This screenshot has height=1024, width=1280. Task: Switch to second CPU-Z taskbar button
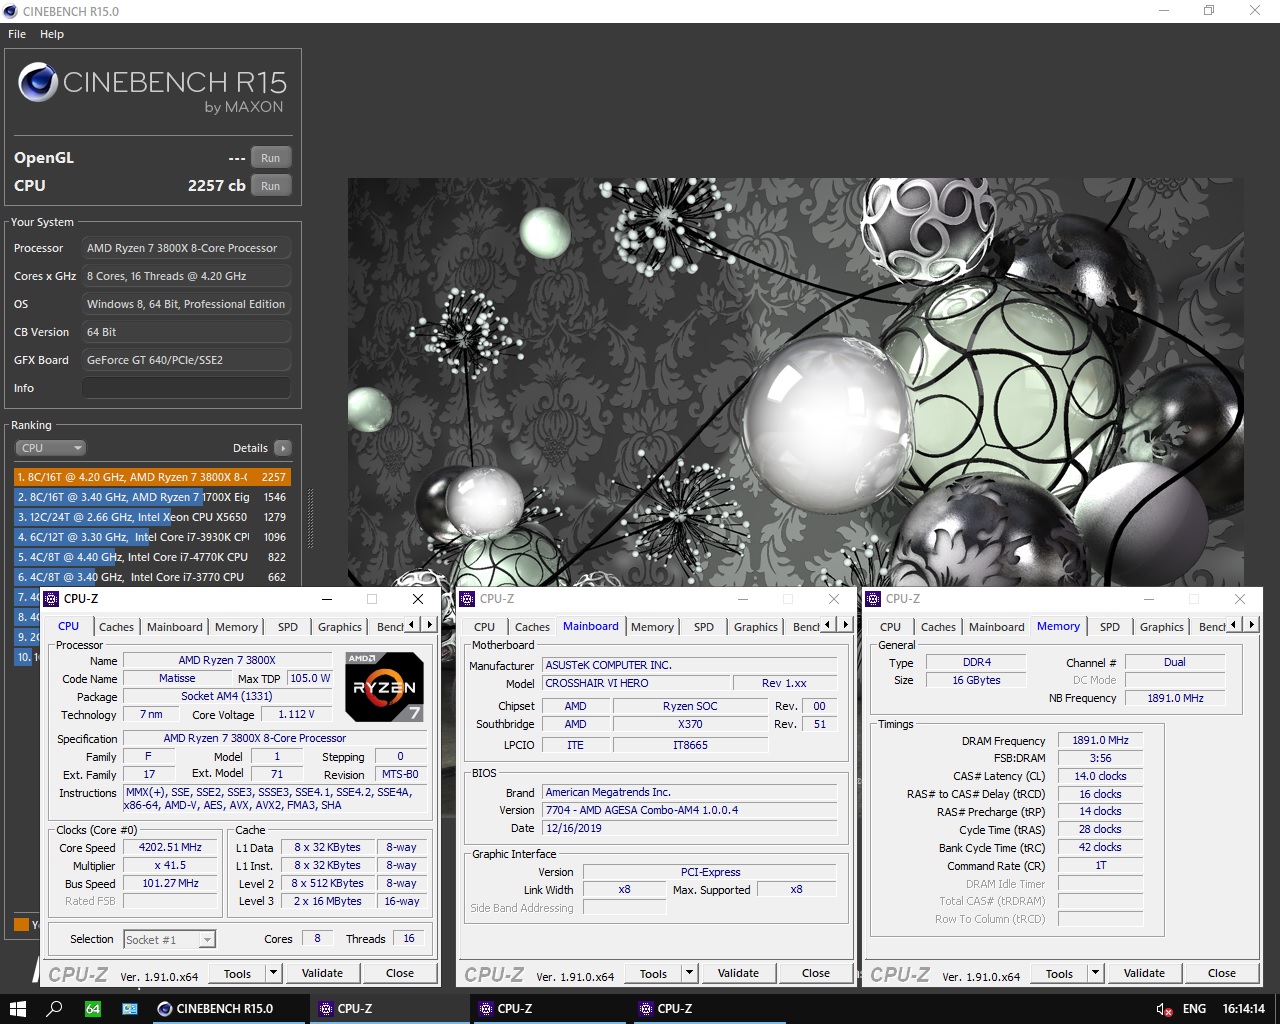[549, 1008]
